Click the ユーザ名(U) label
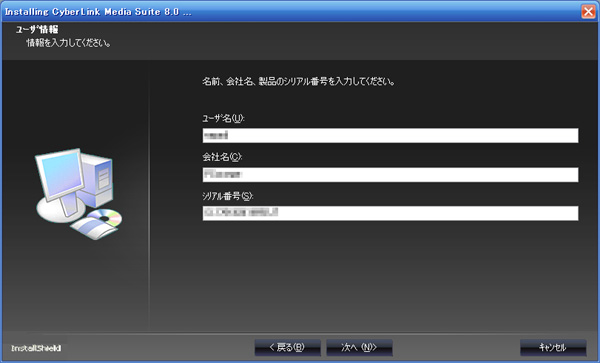The image size is (600, 363). click(x=223, y=118)
